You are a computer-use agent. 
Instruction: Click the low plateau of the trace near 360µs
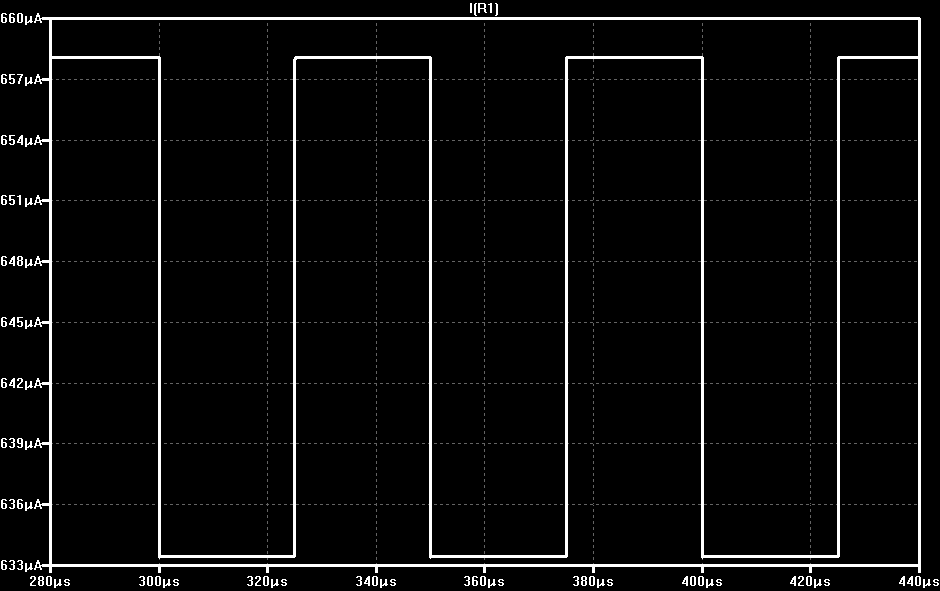(499, 556)
